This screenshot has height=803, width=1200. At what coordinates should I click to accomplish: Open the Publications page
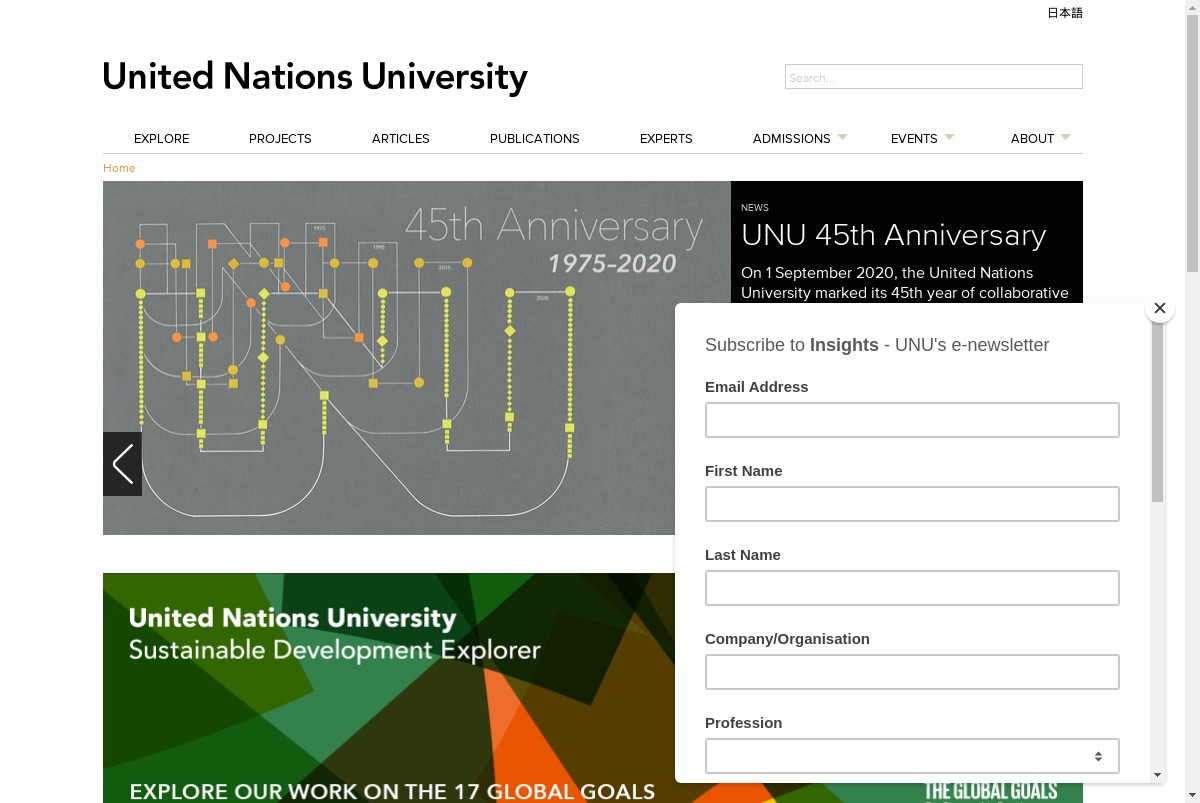[x=535, y=139]
